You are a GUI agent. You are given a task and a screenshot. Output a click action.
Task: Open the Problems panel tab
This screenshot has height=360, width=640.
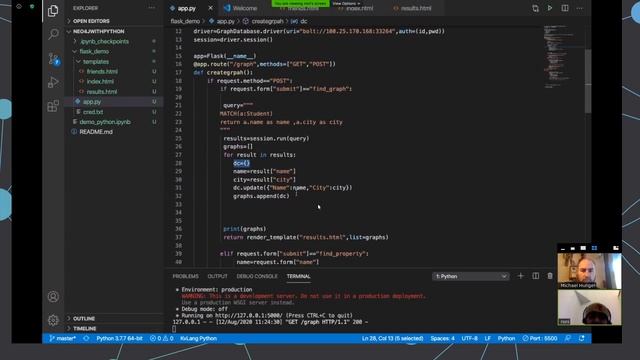point(185,276)
